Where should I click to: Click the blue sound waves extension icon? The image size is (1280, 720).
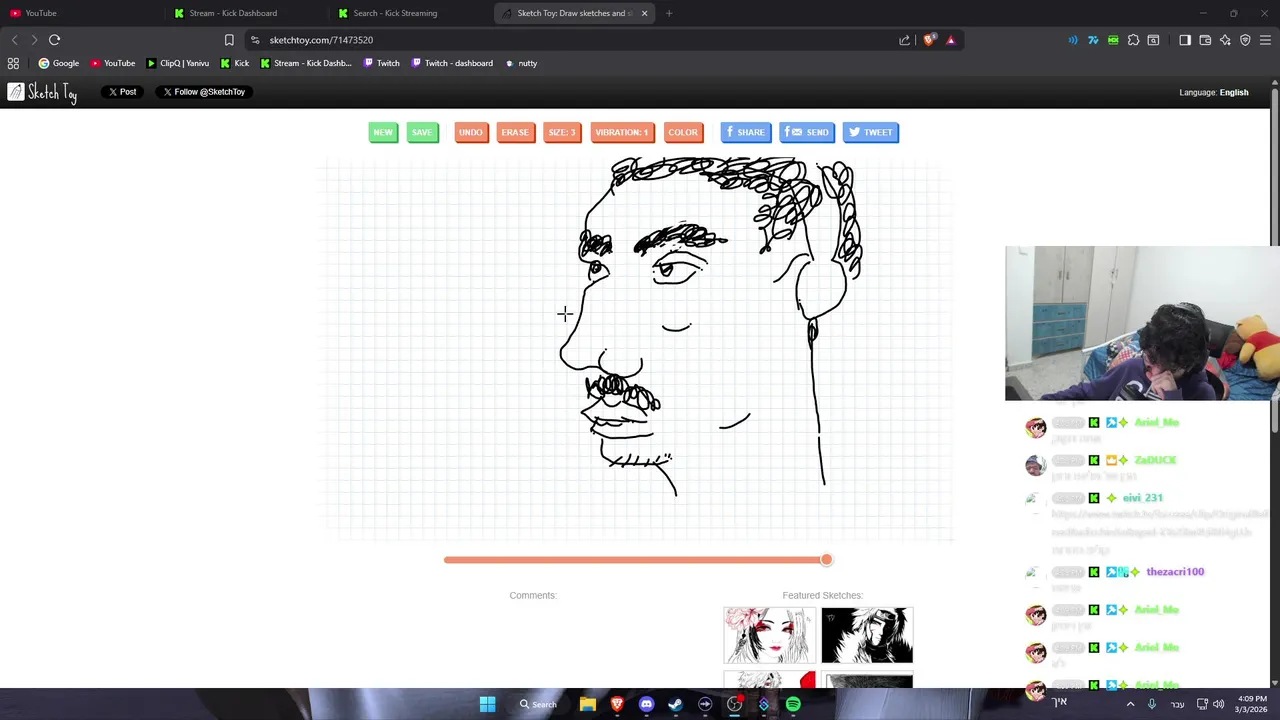[x=1073, y=40]
